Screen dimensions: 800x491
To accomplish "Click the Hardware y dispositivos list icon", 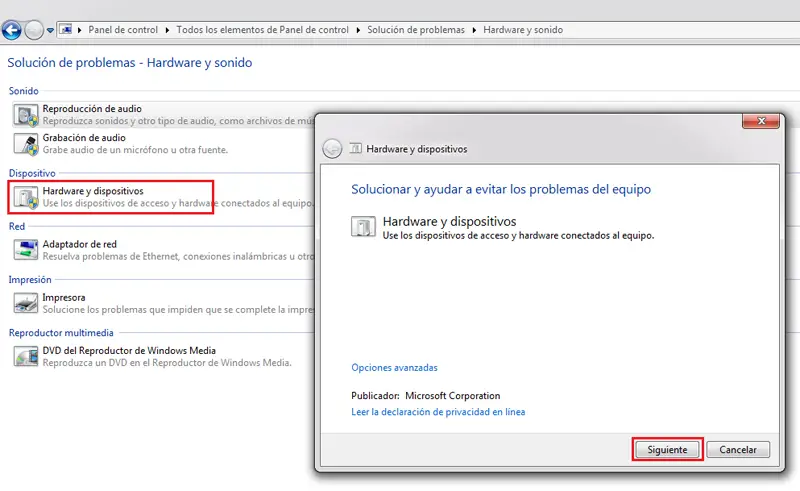I will pyautogui.click(x=26, y=197).
